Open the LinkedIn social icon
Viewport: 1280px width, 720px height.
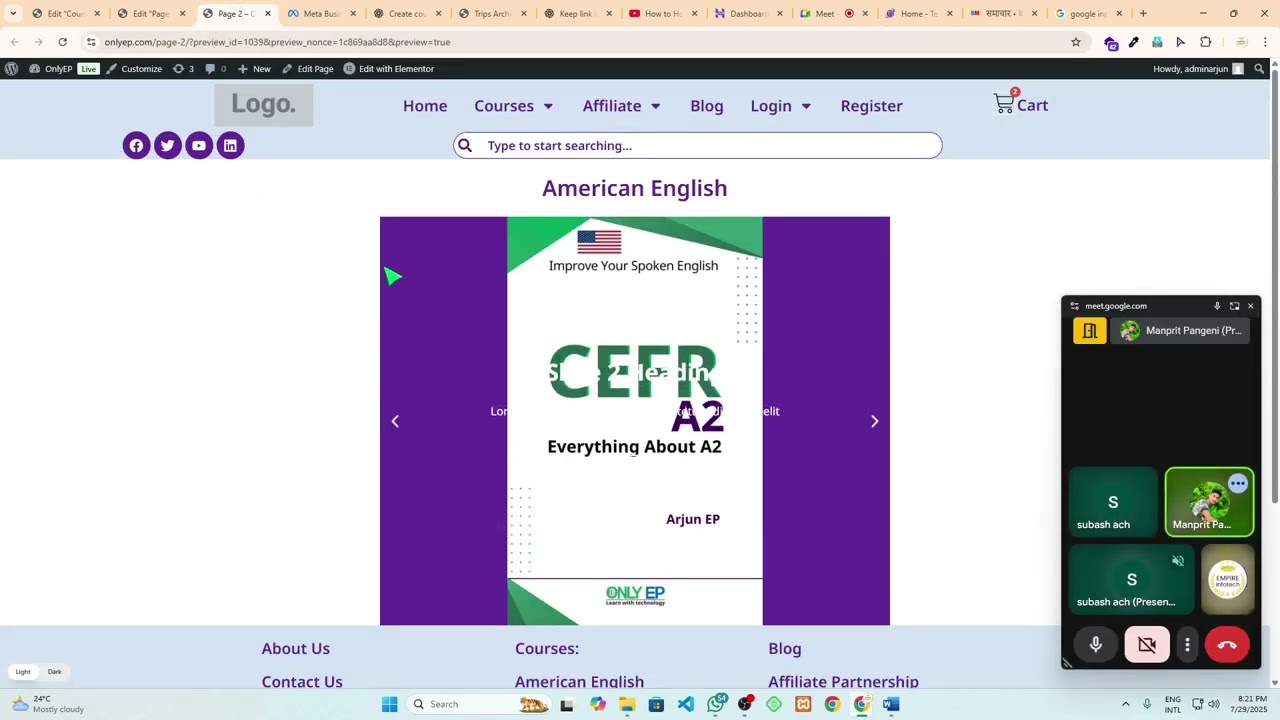pyautogui.click(x=230, y=146)
